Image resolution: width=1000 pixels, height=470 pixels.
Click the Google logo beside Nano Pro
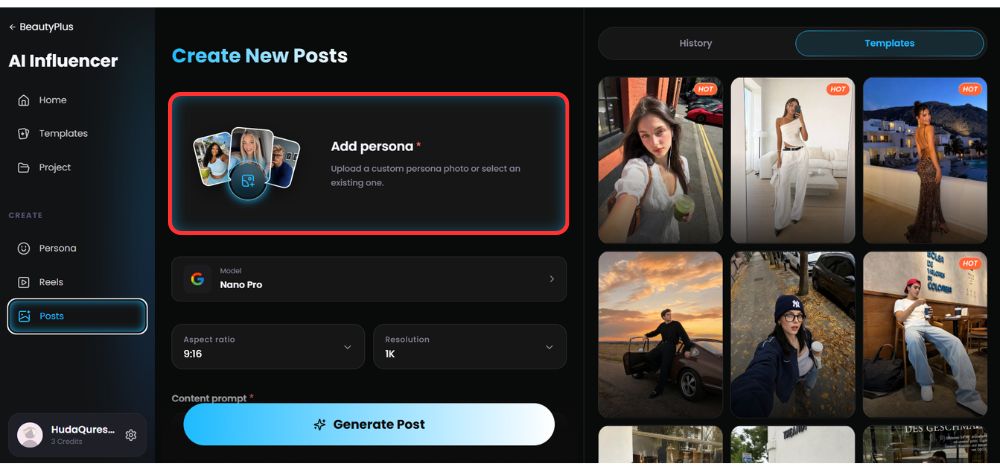(x=198, y=279)
